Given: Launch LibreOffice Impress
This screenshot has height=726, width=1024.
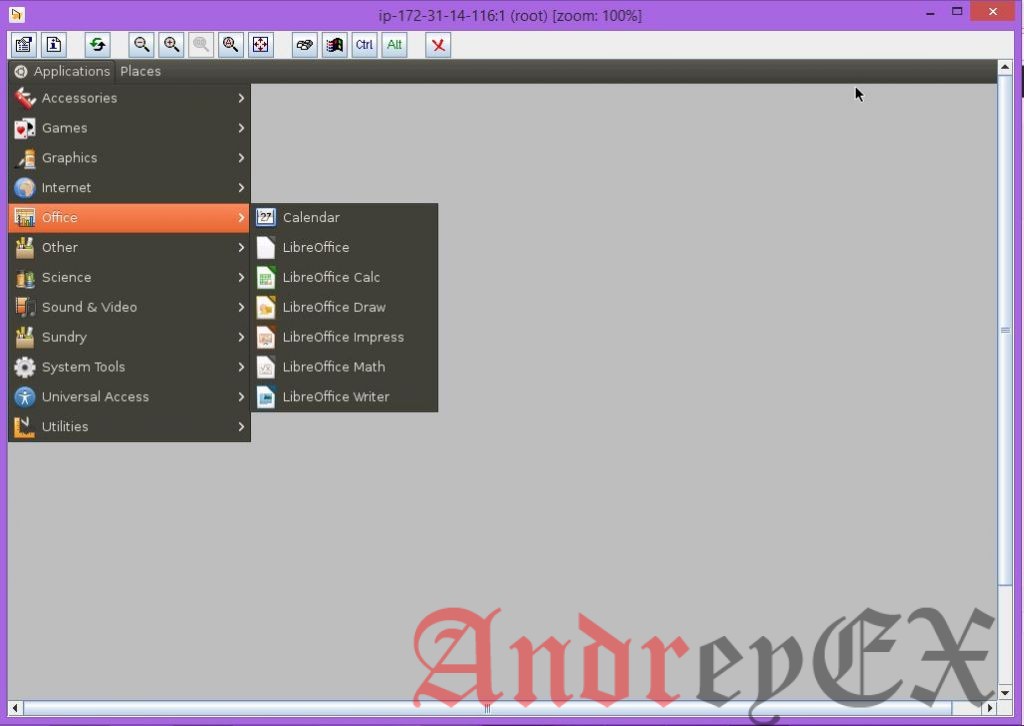Looking at the screenshot, I should 343,337.
